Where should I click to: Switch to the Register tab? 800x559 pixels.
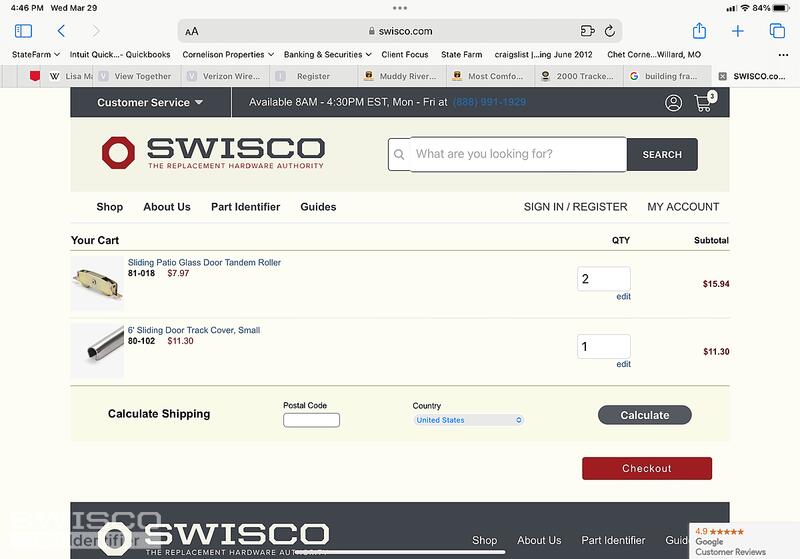click(313, 76)
